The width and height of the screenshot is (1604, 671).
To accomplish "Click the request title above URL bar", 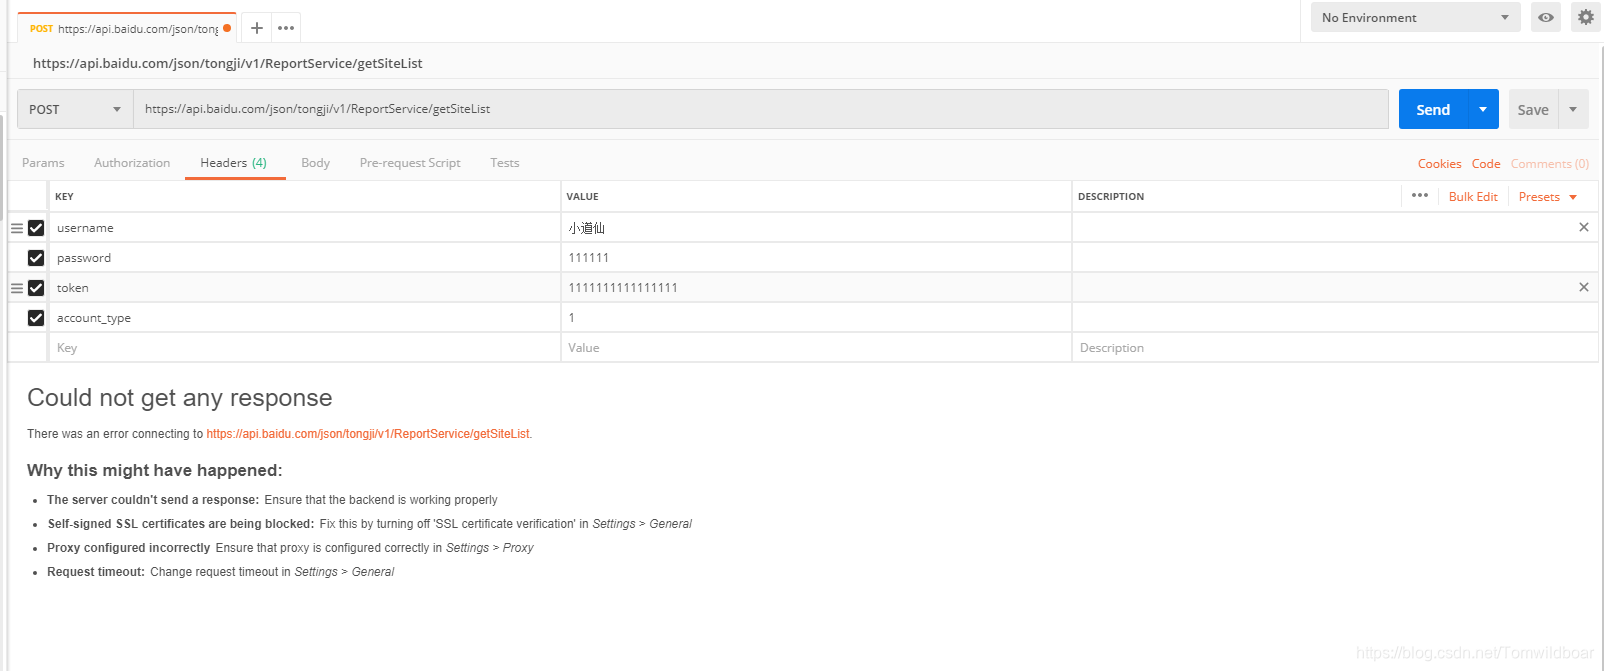I will point(228,63).
